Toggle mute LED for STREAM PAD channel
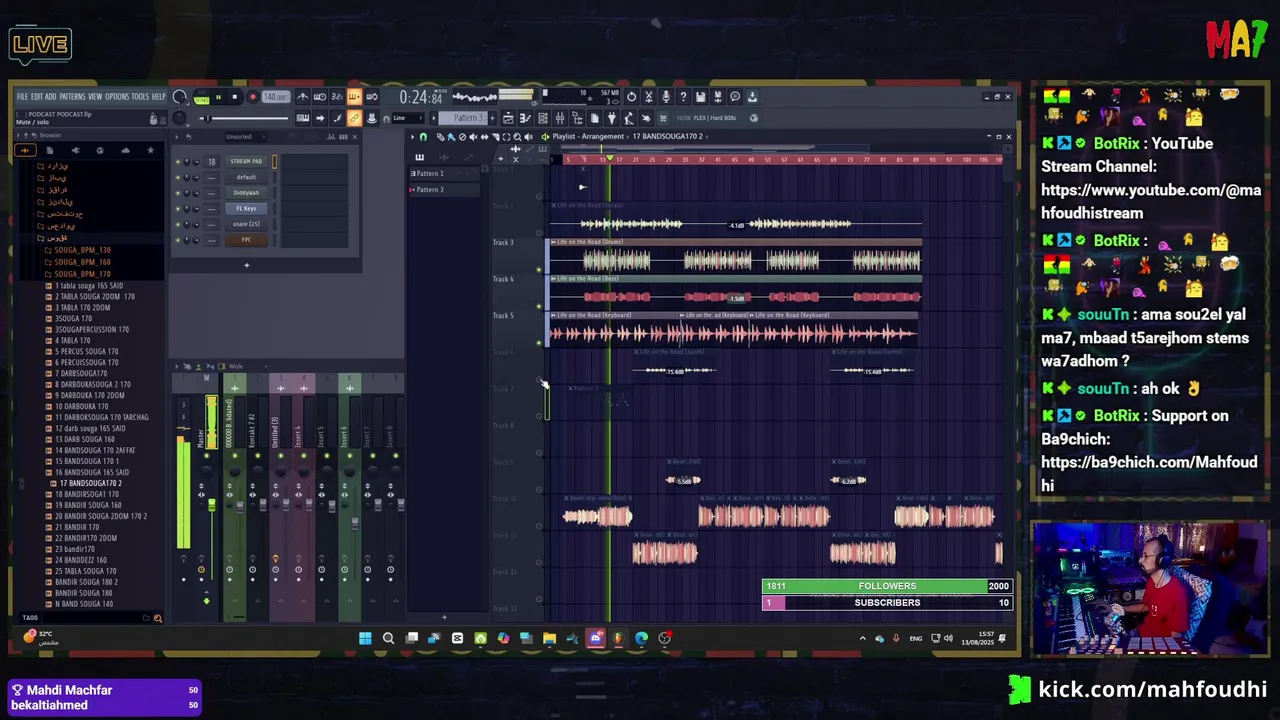The image size is (1280, 720). pos(178,161)
